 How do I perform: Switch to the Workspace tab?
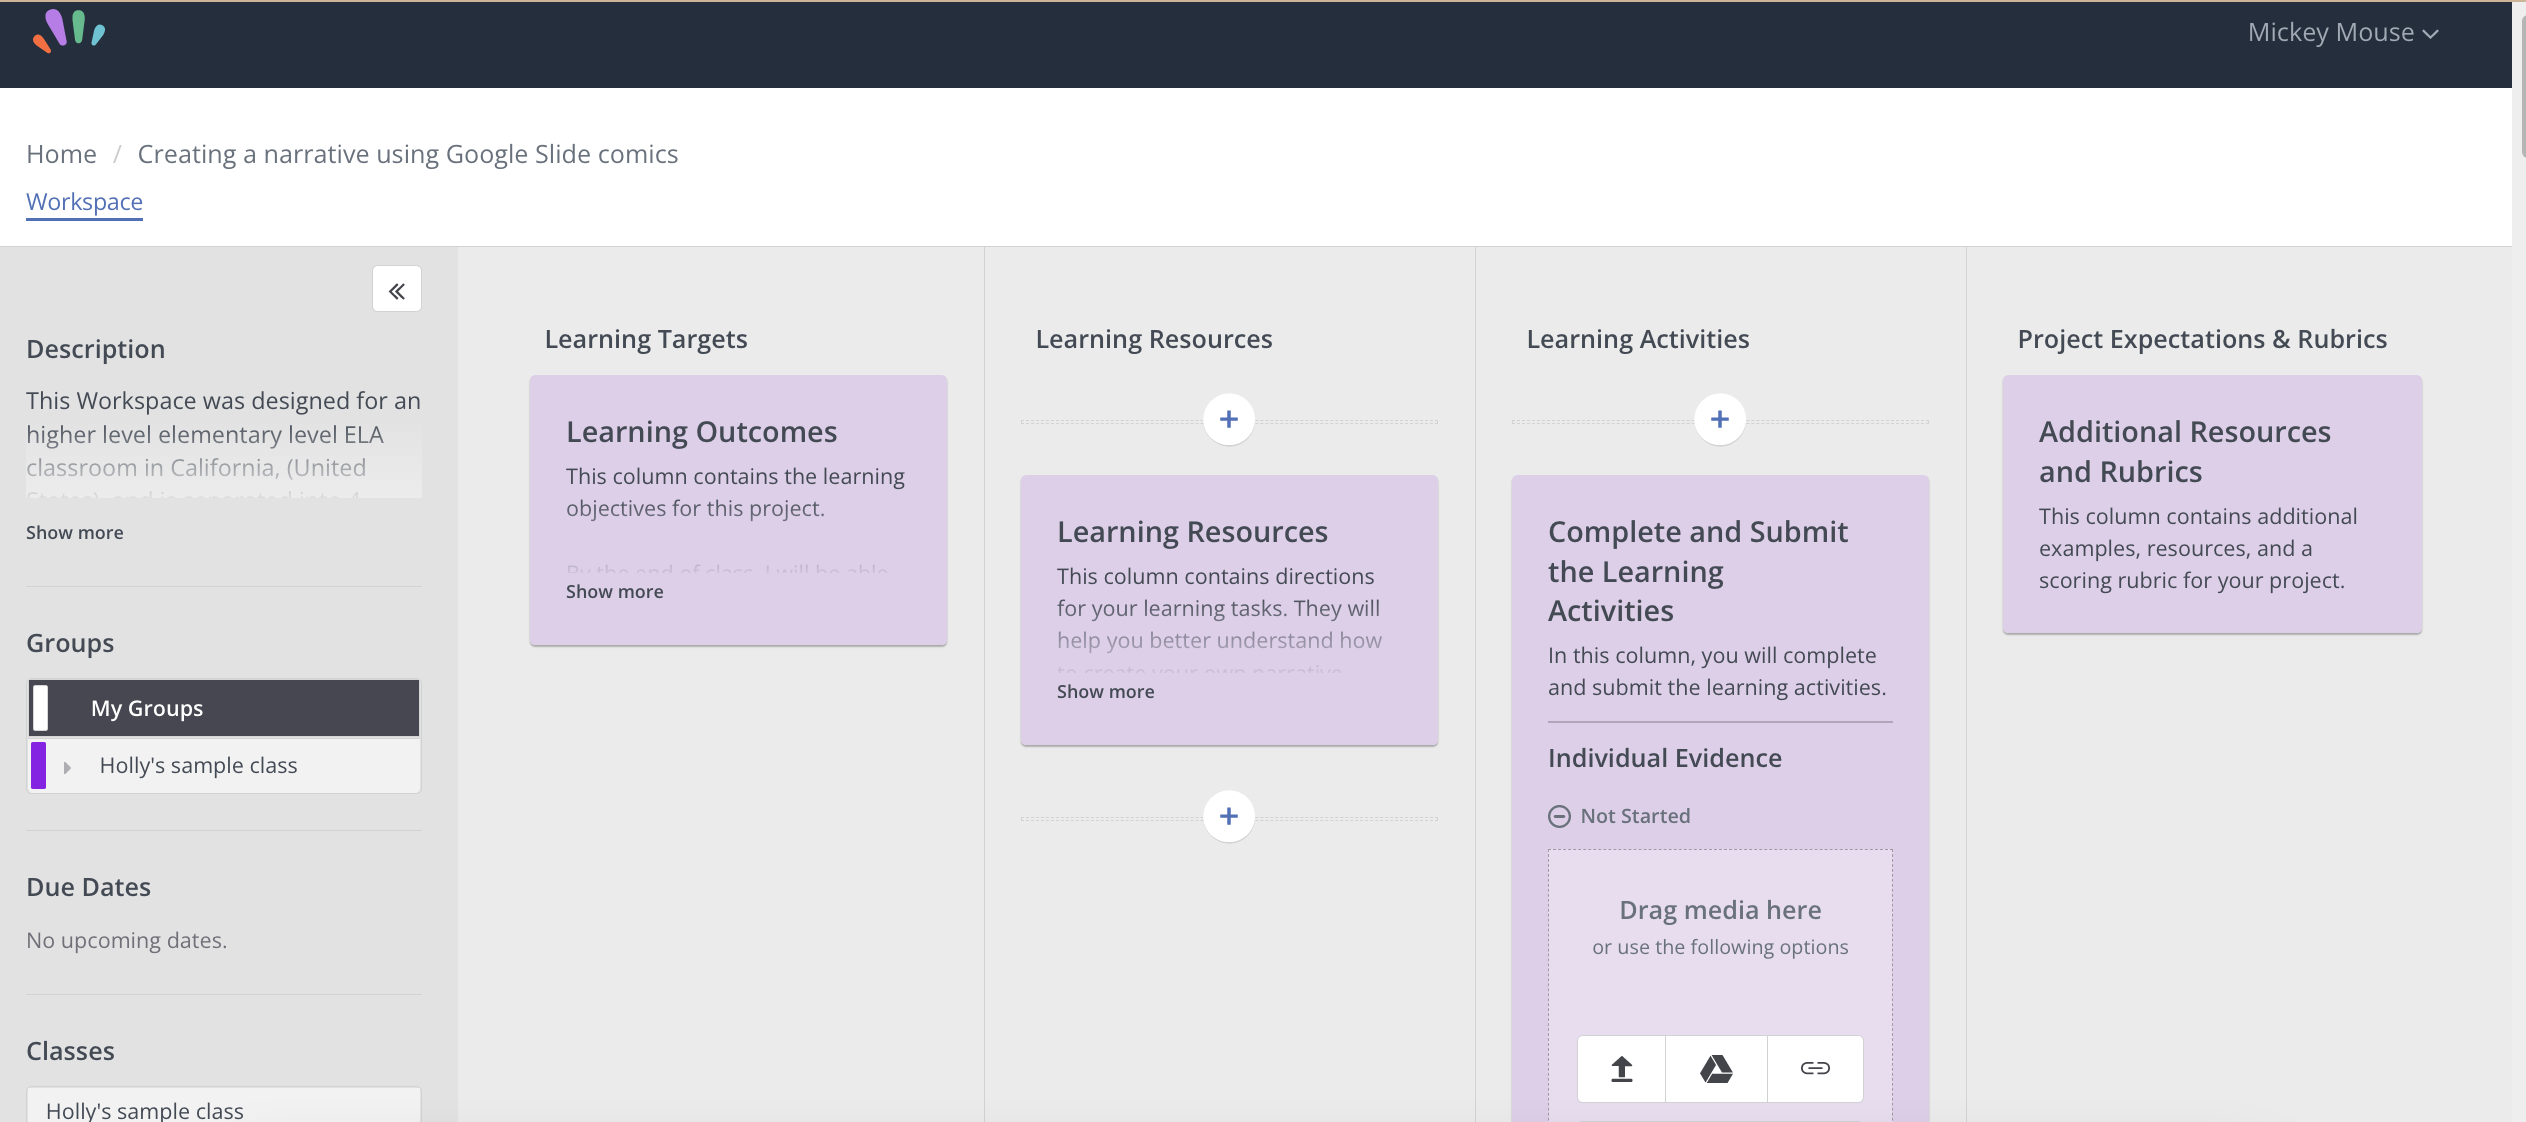[84, 202]
